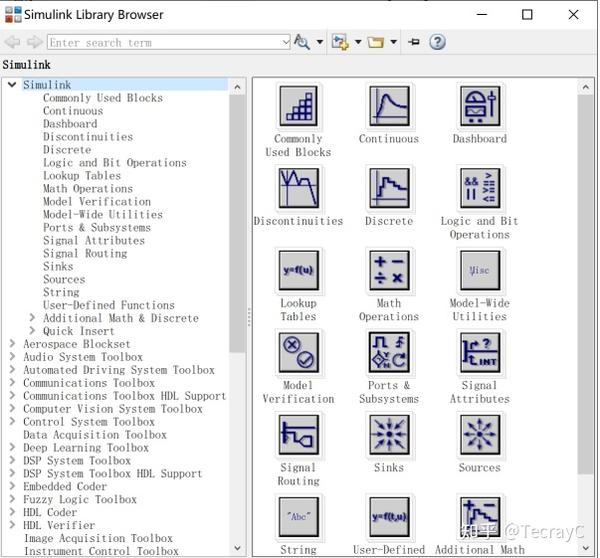Viewport: 600px width, 558px height.
Task: Click the library grid scroll-up arrow
Action: 585,87
